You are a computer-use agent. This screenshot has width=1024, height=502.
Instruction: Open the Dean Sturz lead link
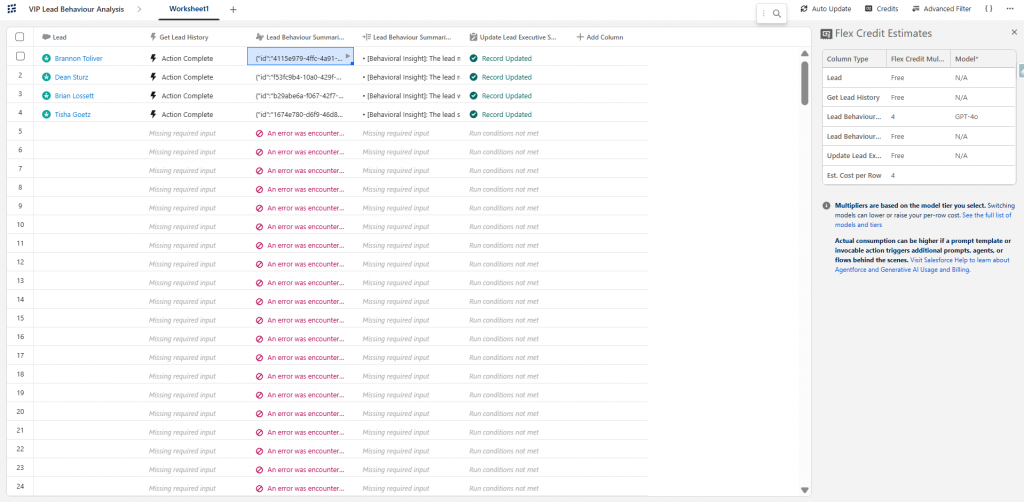[x=69, y=77]
